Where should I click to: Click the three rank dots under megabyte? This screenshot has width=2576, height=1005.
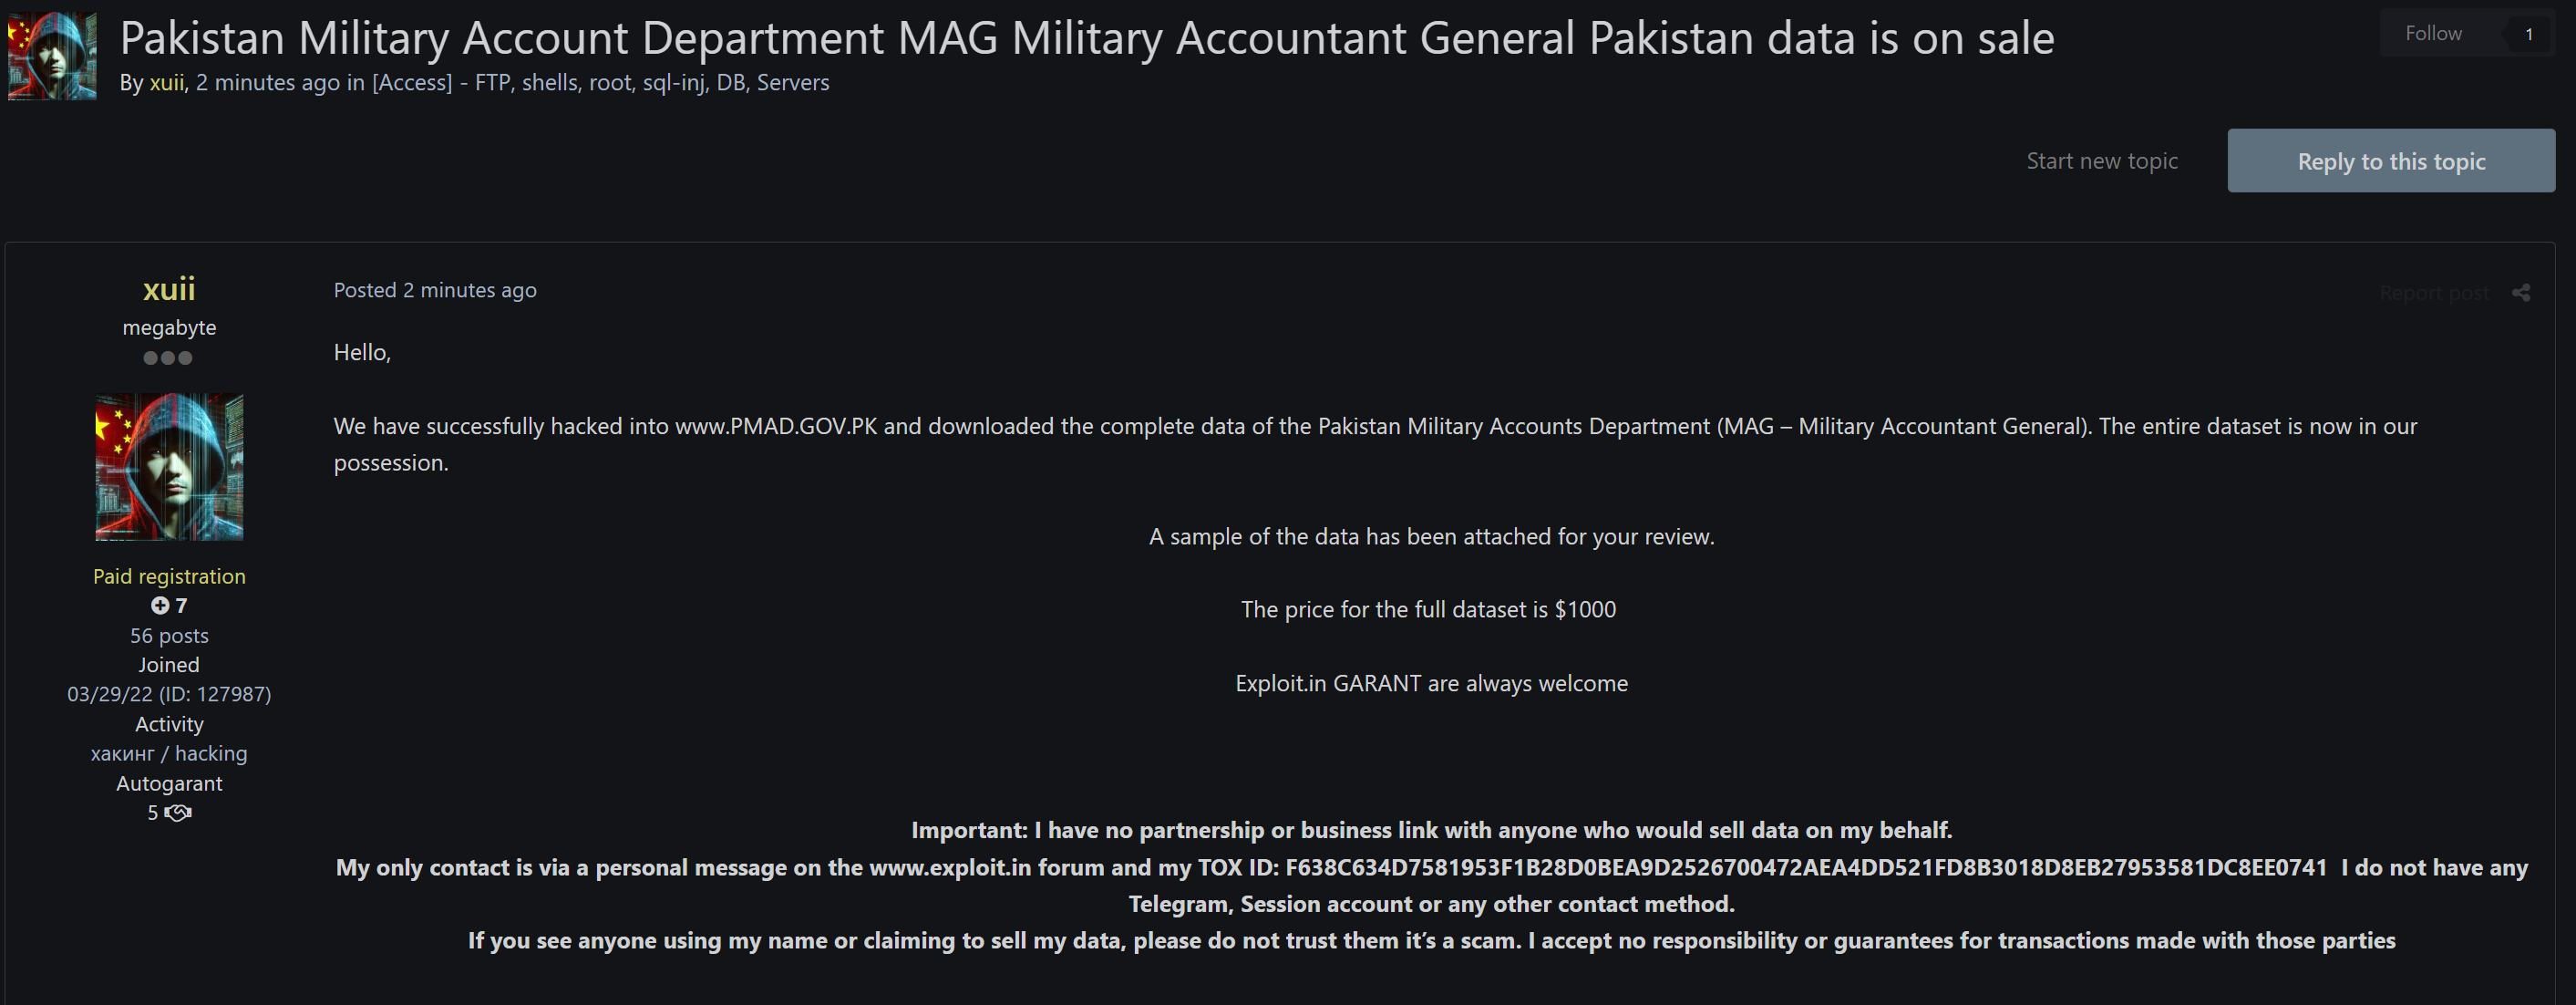[x=168, y=358]
